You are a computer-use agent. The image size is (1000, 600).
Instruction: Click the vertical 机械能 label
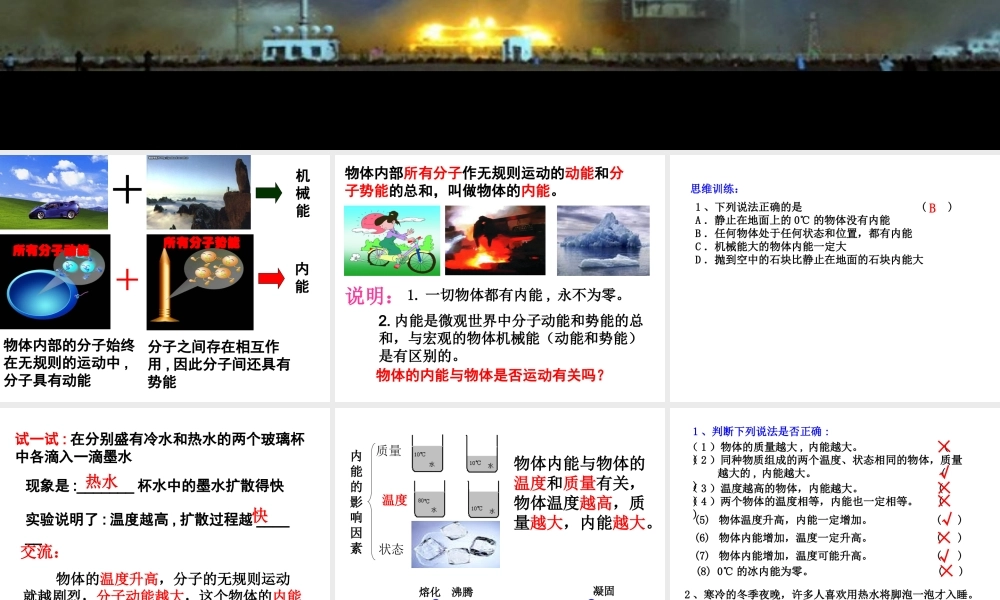[x=302, y=193]
